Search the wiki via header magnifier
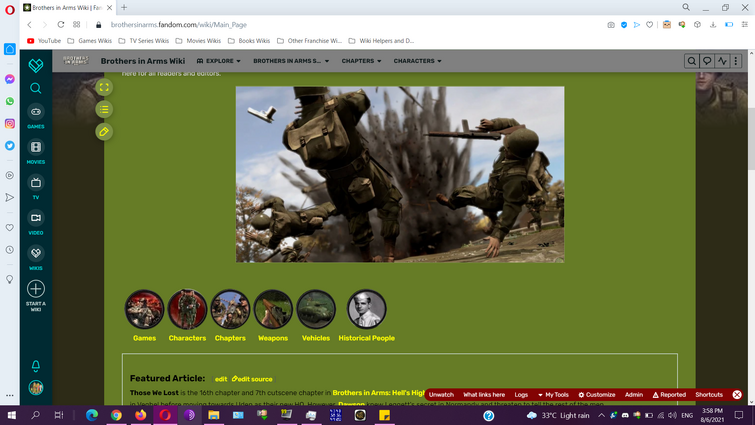The width and height of the screenshot is (755, 425). (x=691, y=61)
